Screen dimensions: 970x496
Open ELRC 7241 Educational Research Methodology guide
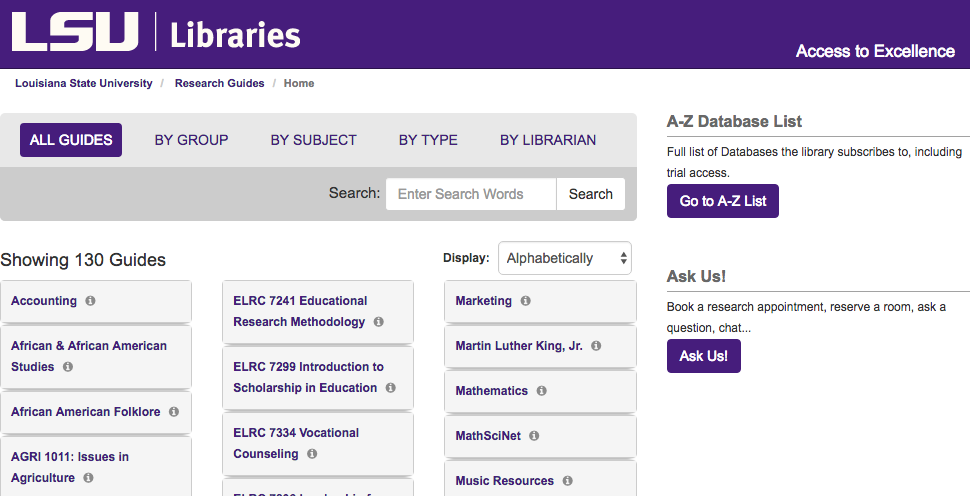300,311
